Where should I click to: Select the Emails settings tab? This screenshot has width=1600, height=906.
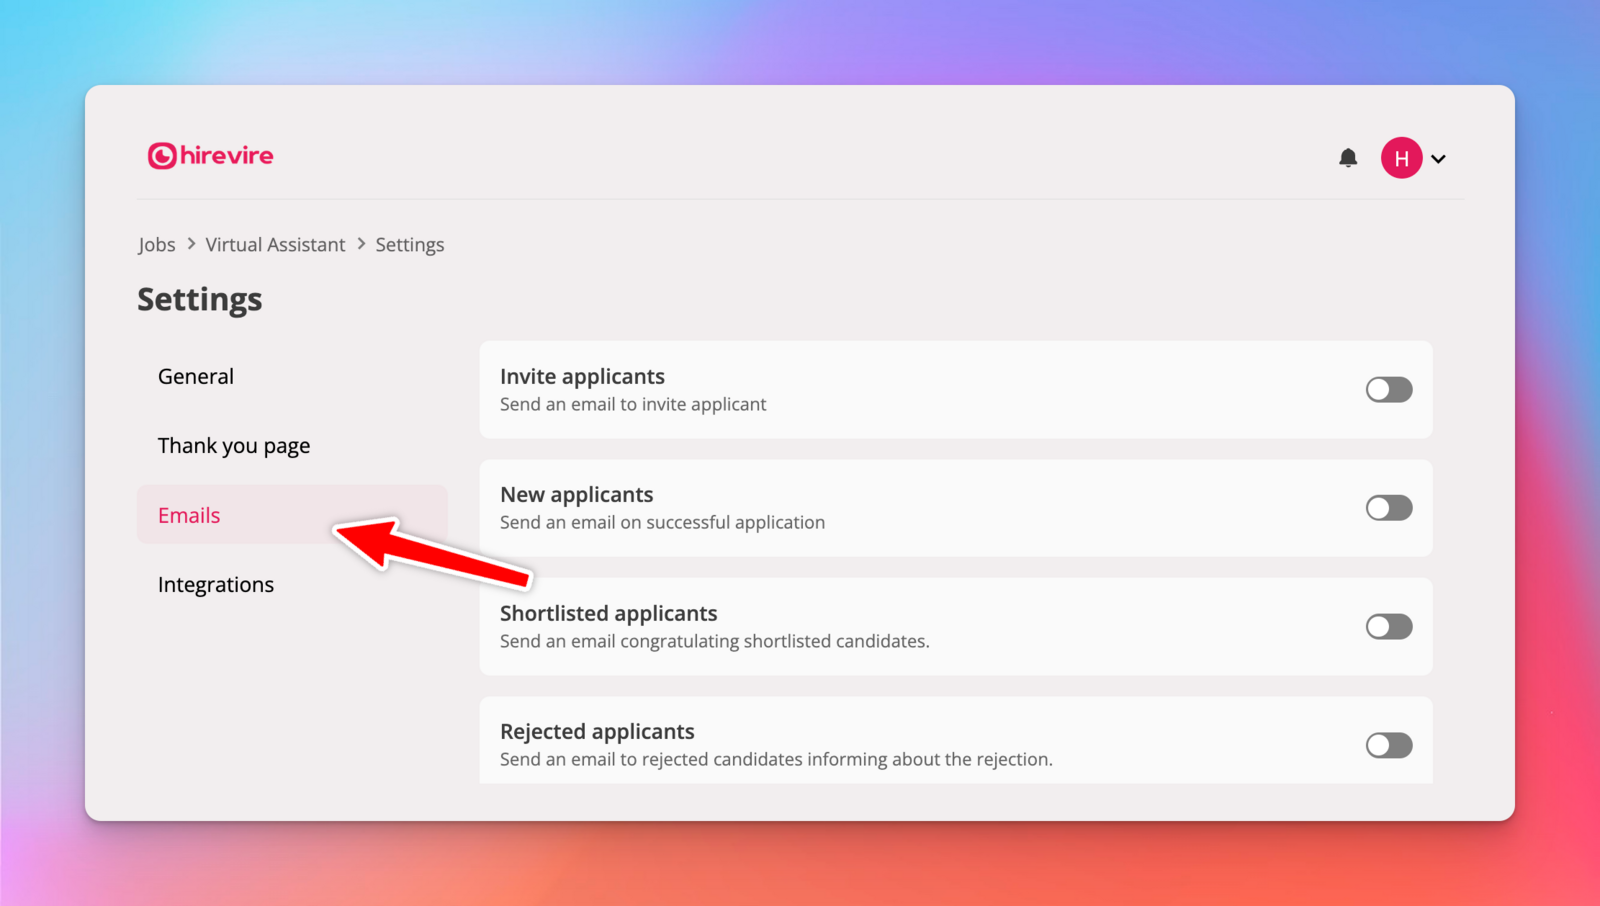pos(189,515)
